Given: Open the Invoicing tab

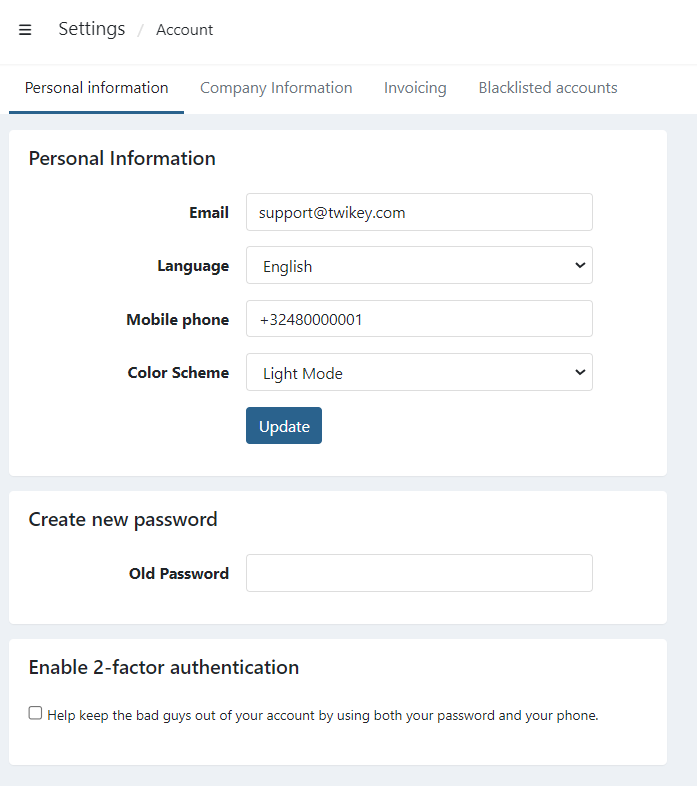Looking at the screenshot, I should pyautogui.click(x=415, y=88).
